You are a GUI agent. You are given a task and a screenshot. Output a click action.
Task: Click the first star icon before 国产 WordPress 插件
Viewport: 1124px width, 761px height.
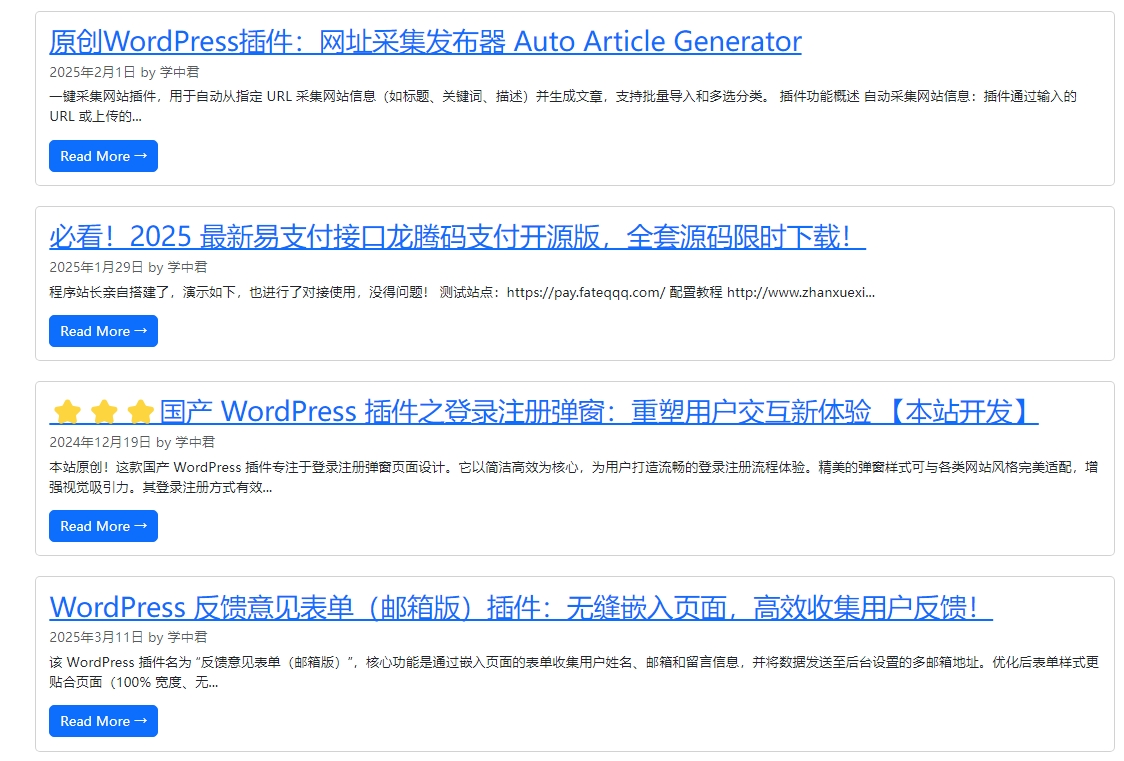point(67,410)
